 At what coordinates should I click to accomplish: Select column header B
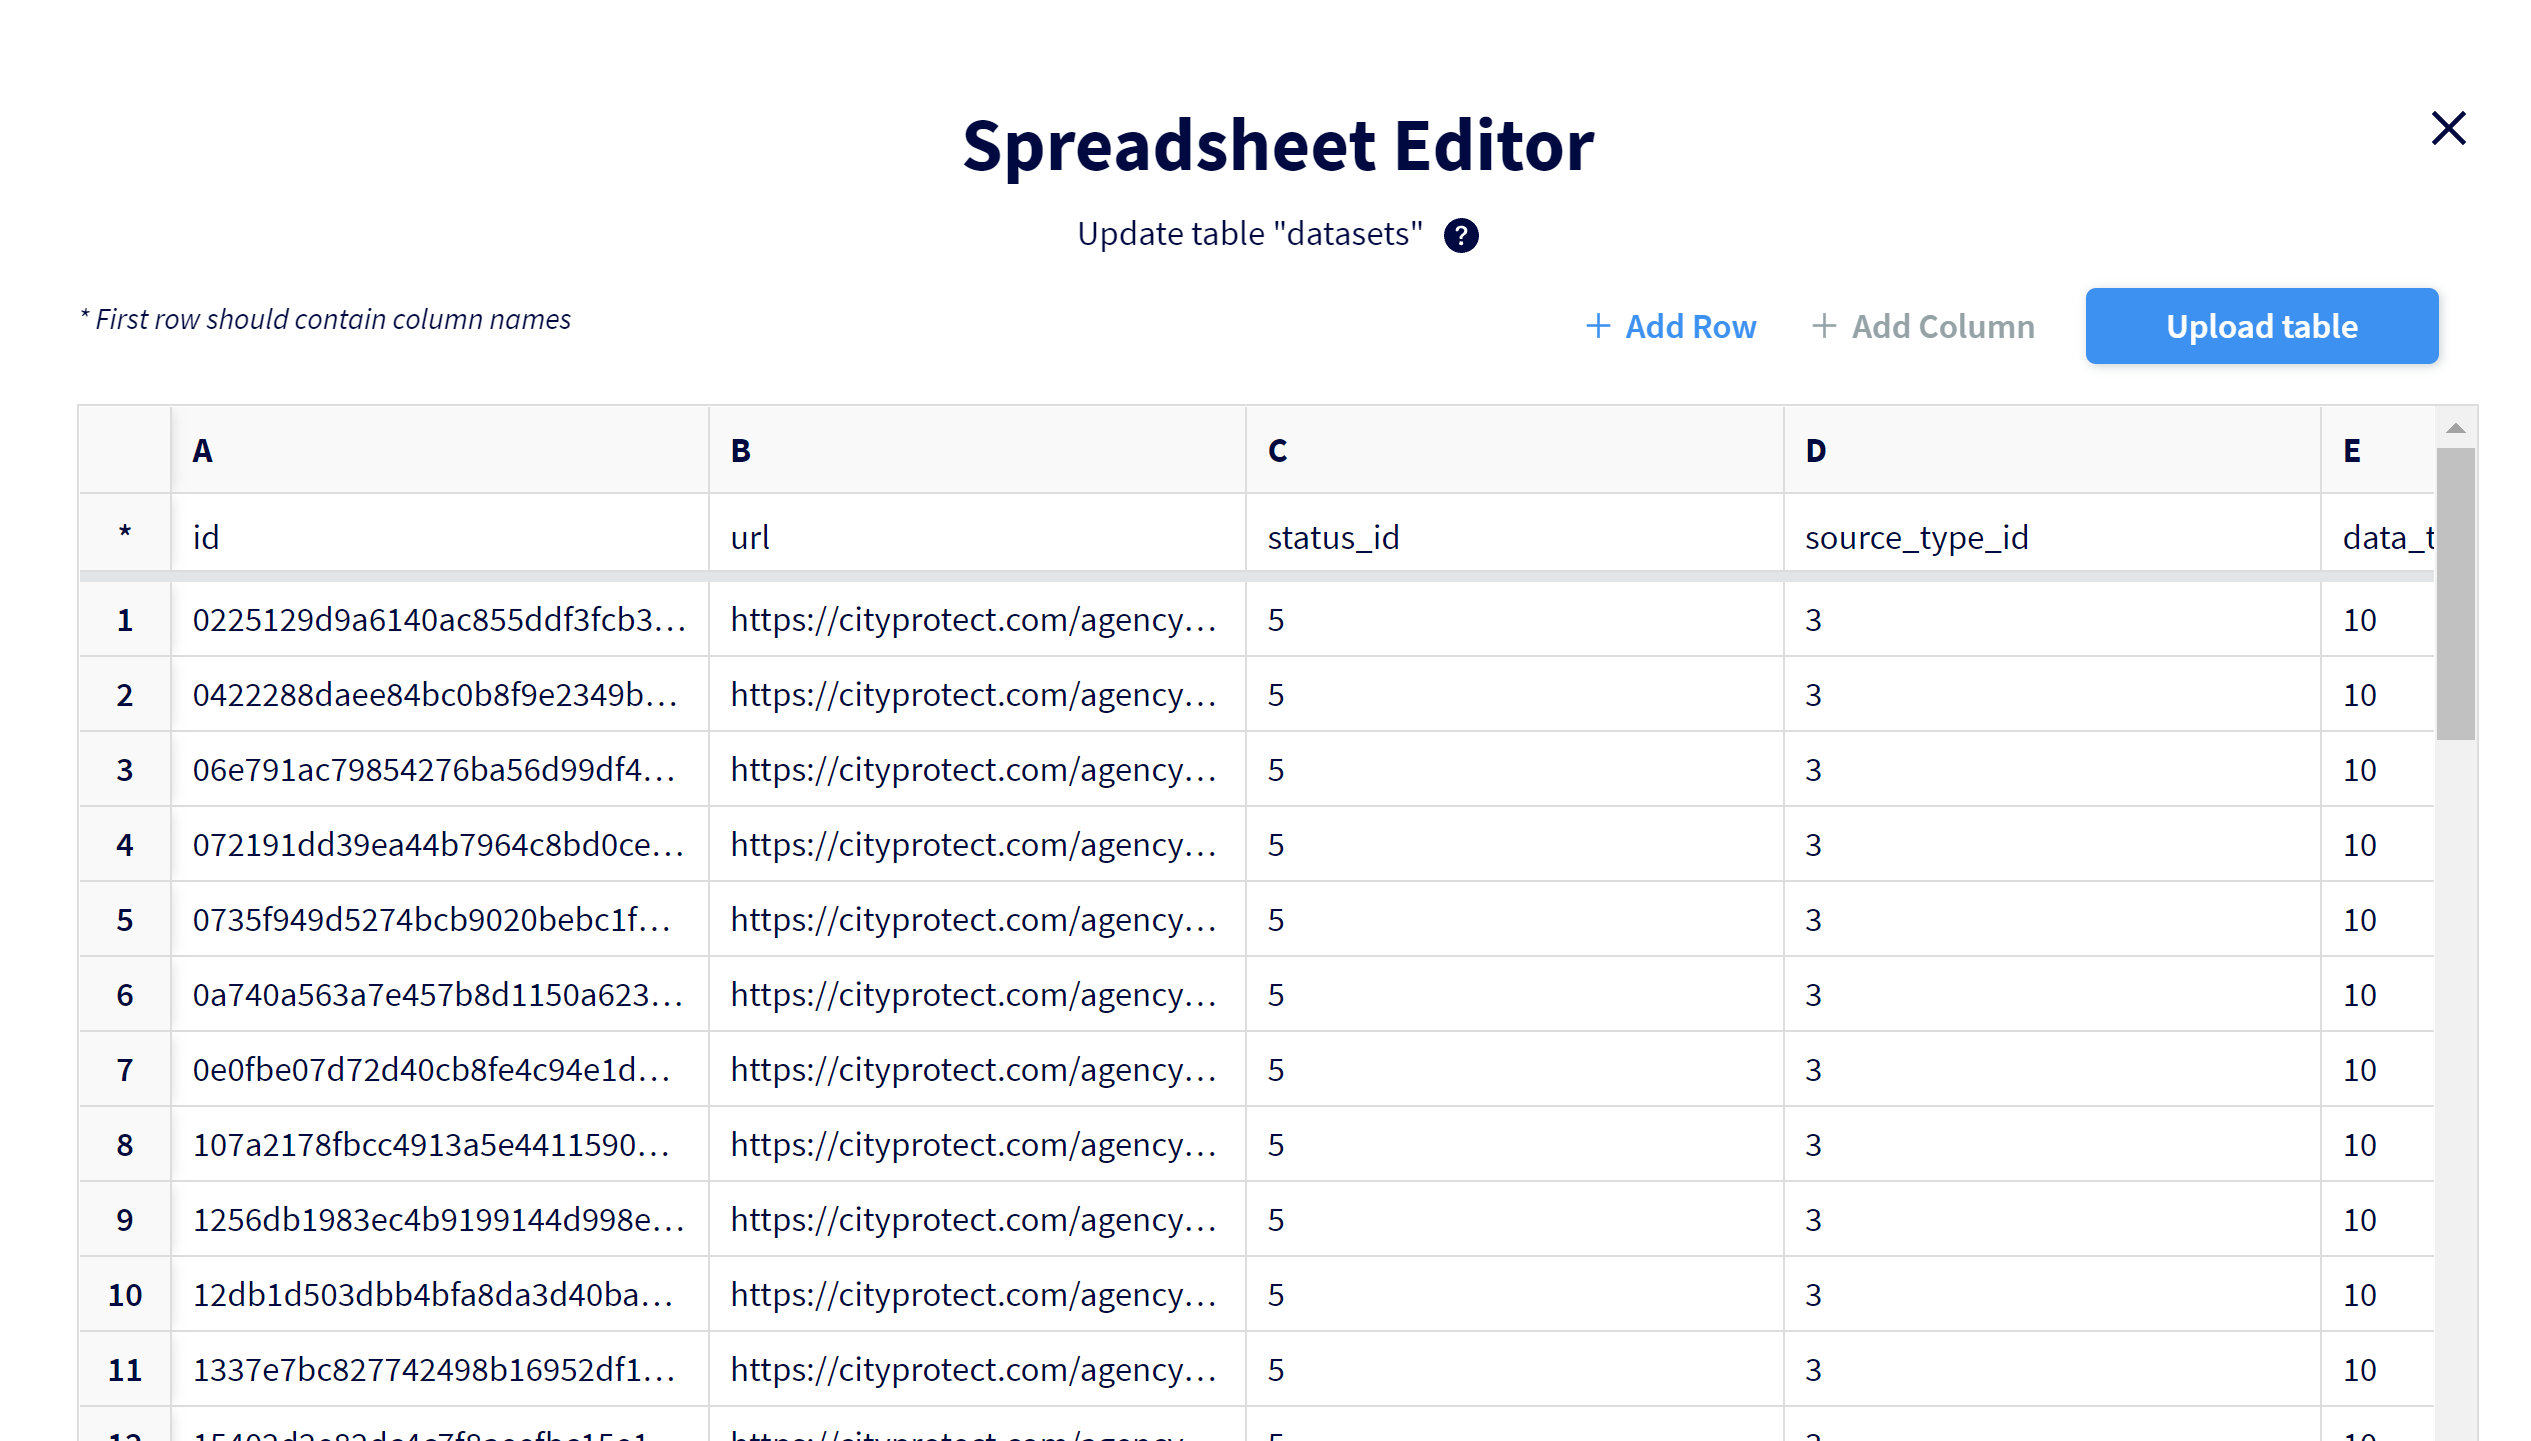(975, 450)
